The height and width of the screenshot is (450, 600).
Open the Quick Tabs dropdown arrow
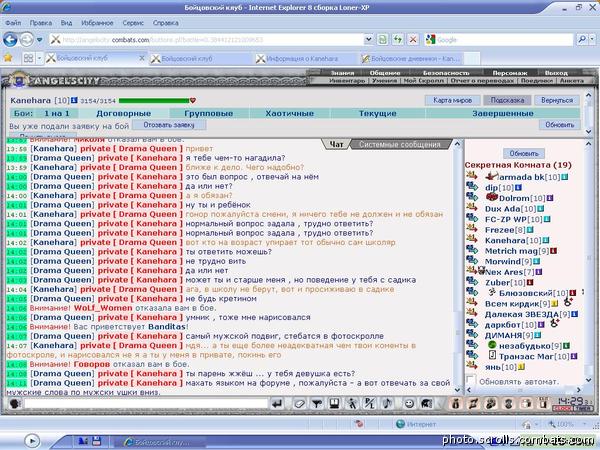point(39,58)
